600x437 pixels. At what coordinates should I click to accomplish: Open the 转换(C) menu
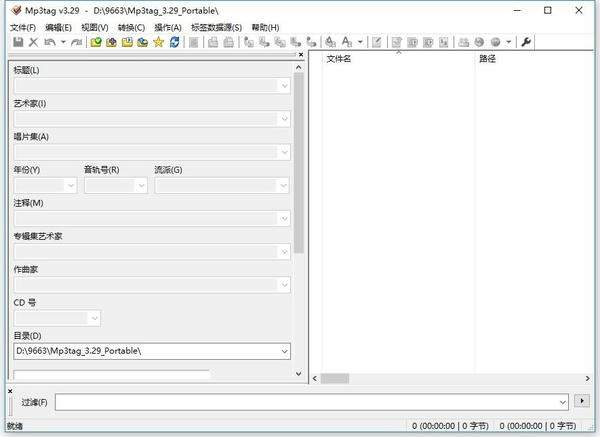(131, 28)
